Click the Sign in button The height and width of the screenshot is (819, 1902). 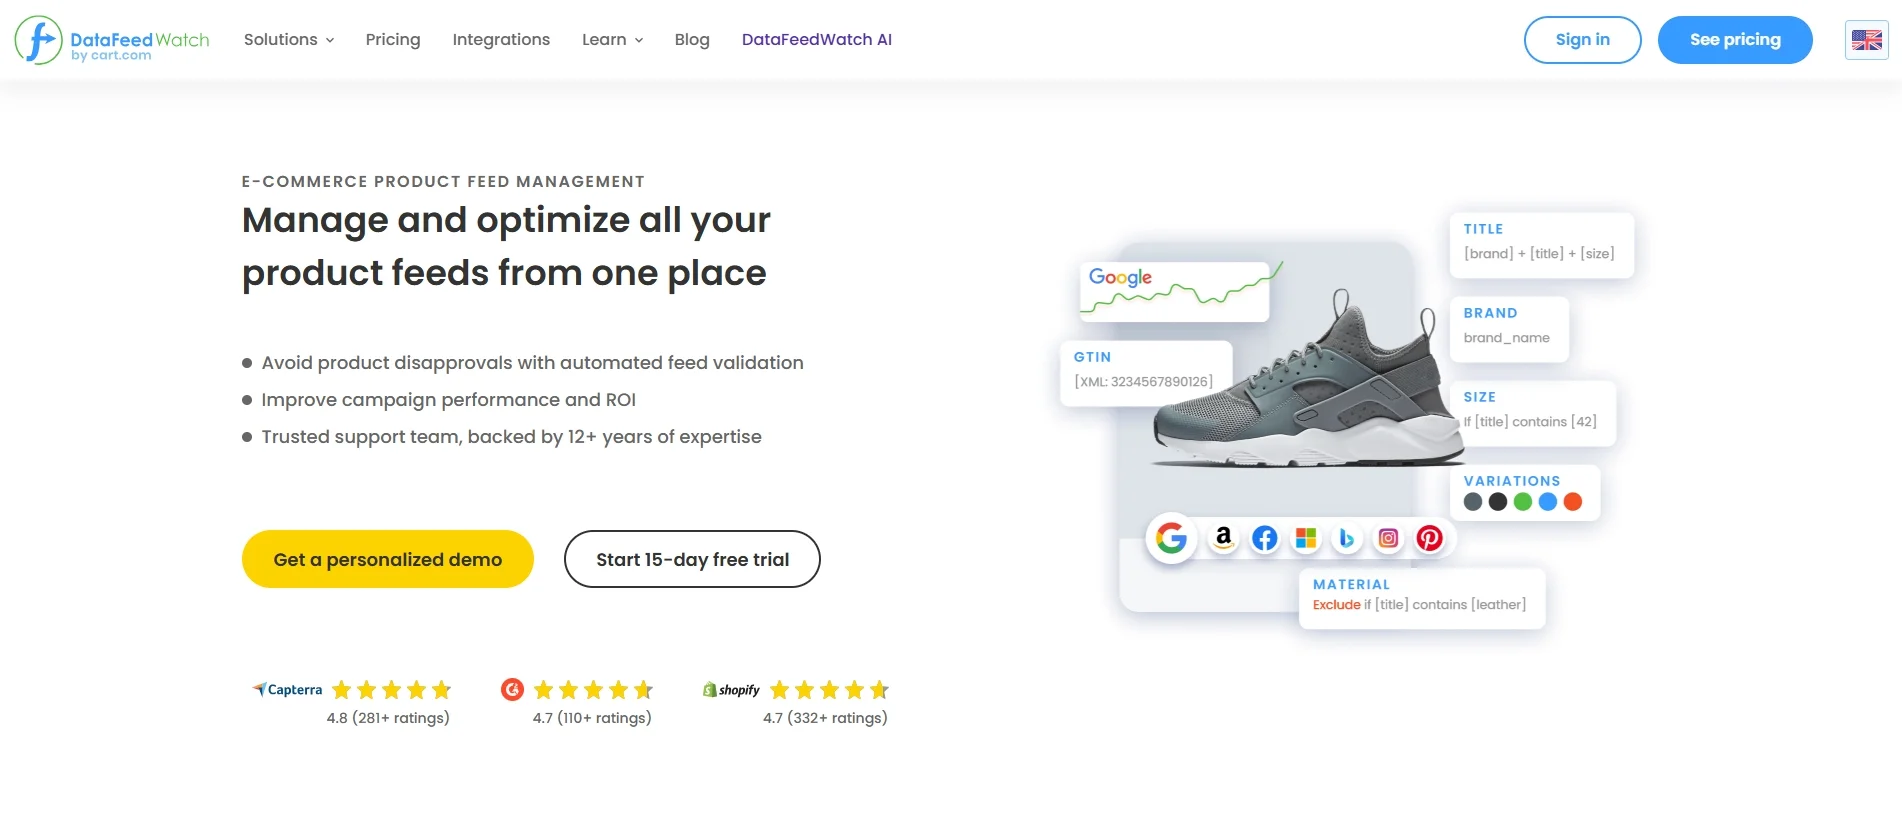point(1582,40)
